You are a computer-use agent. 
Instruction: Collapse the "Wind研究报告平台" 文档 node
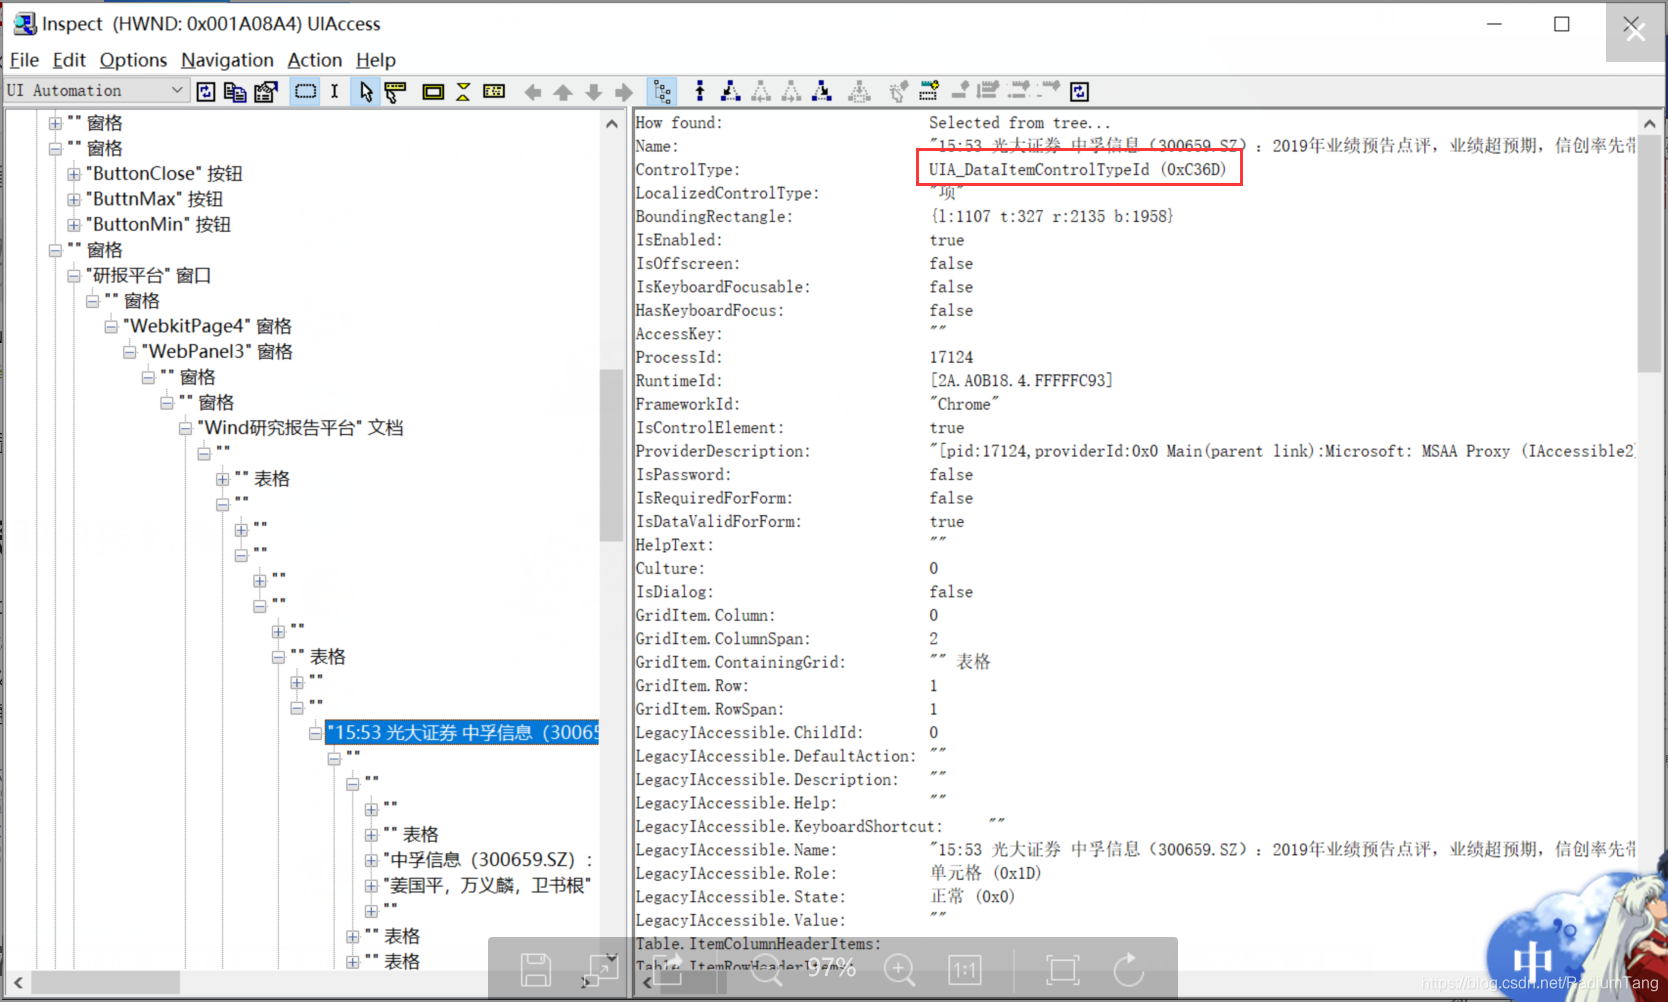(x=186, y=428)
